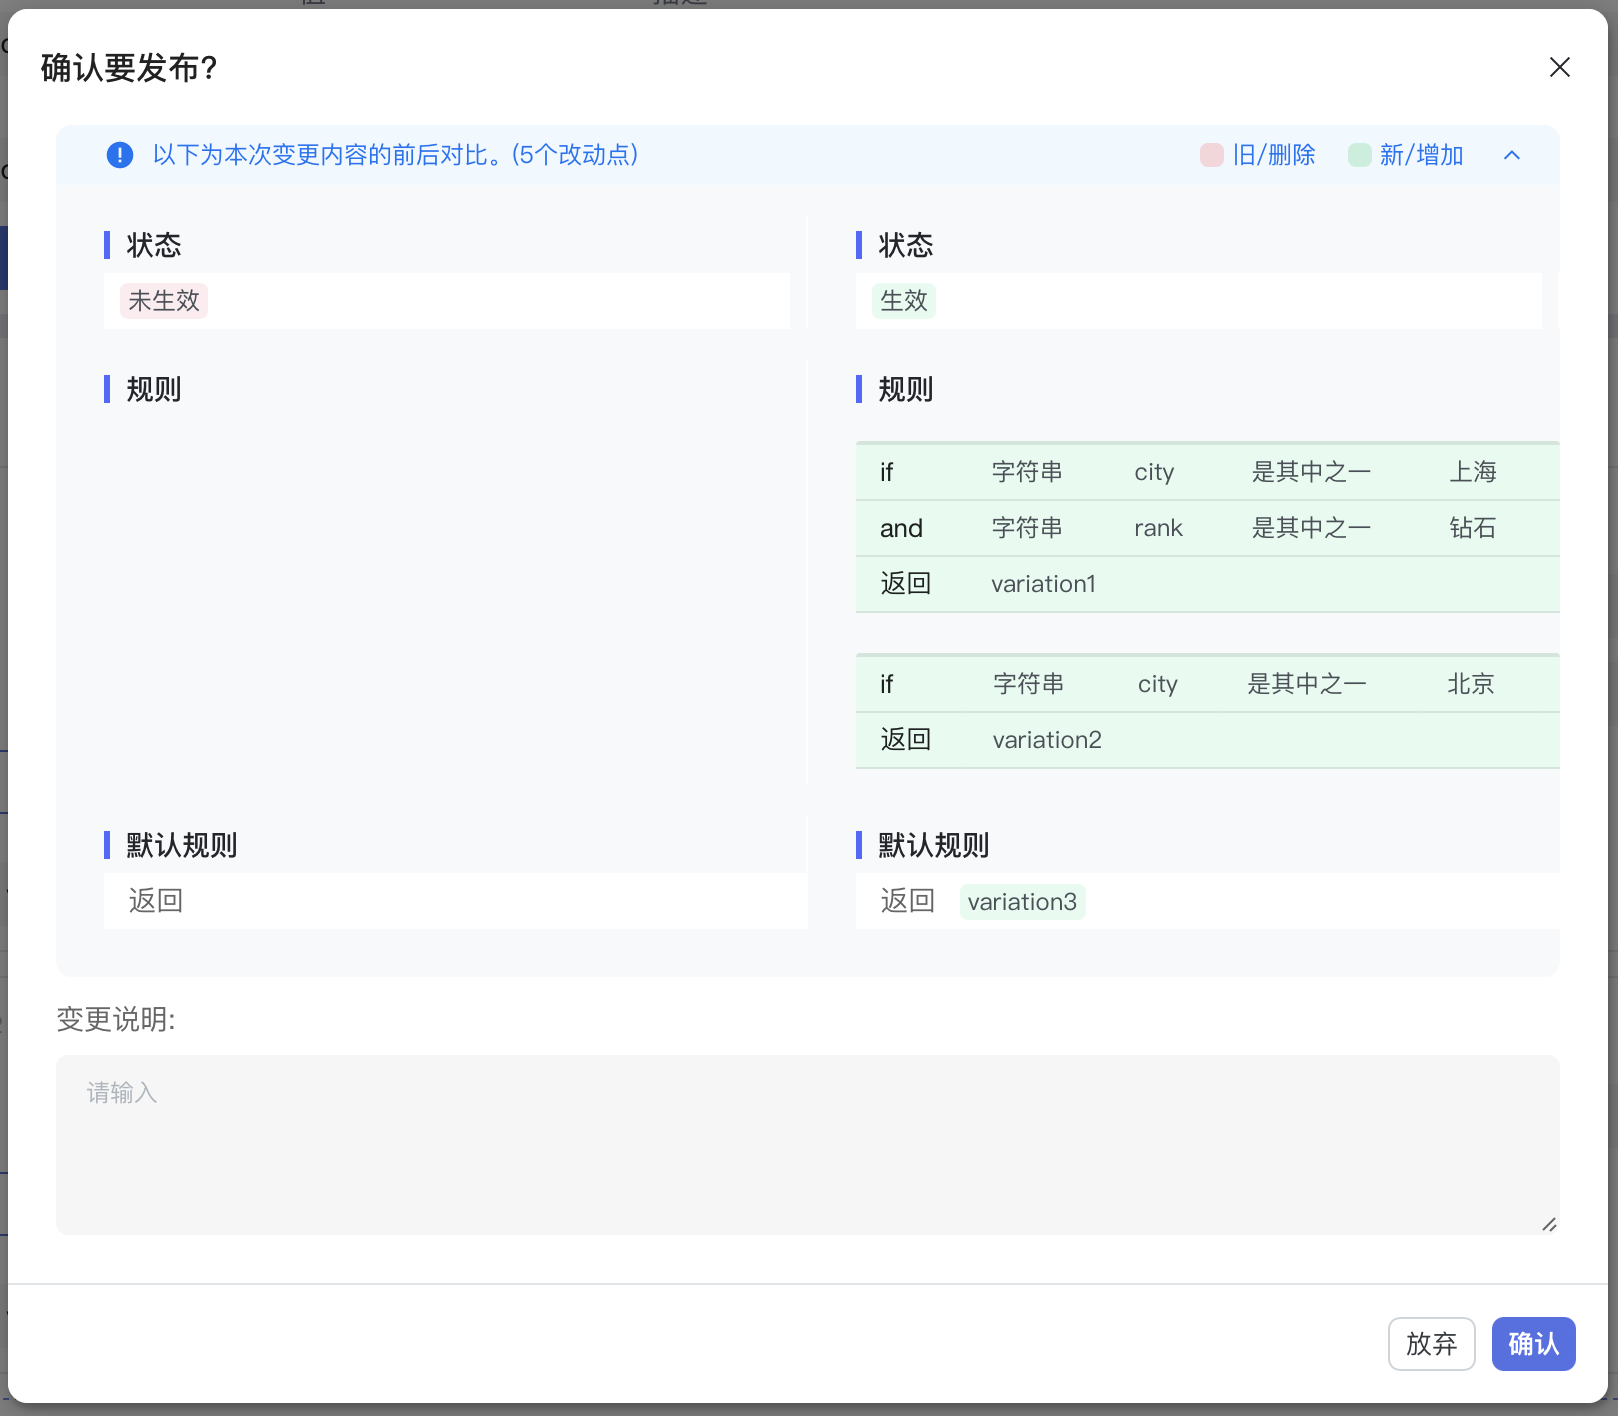Click the rank attribute in and-condition
Screen dimensions: 1618x1416
[x=1158, y=528]
